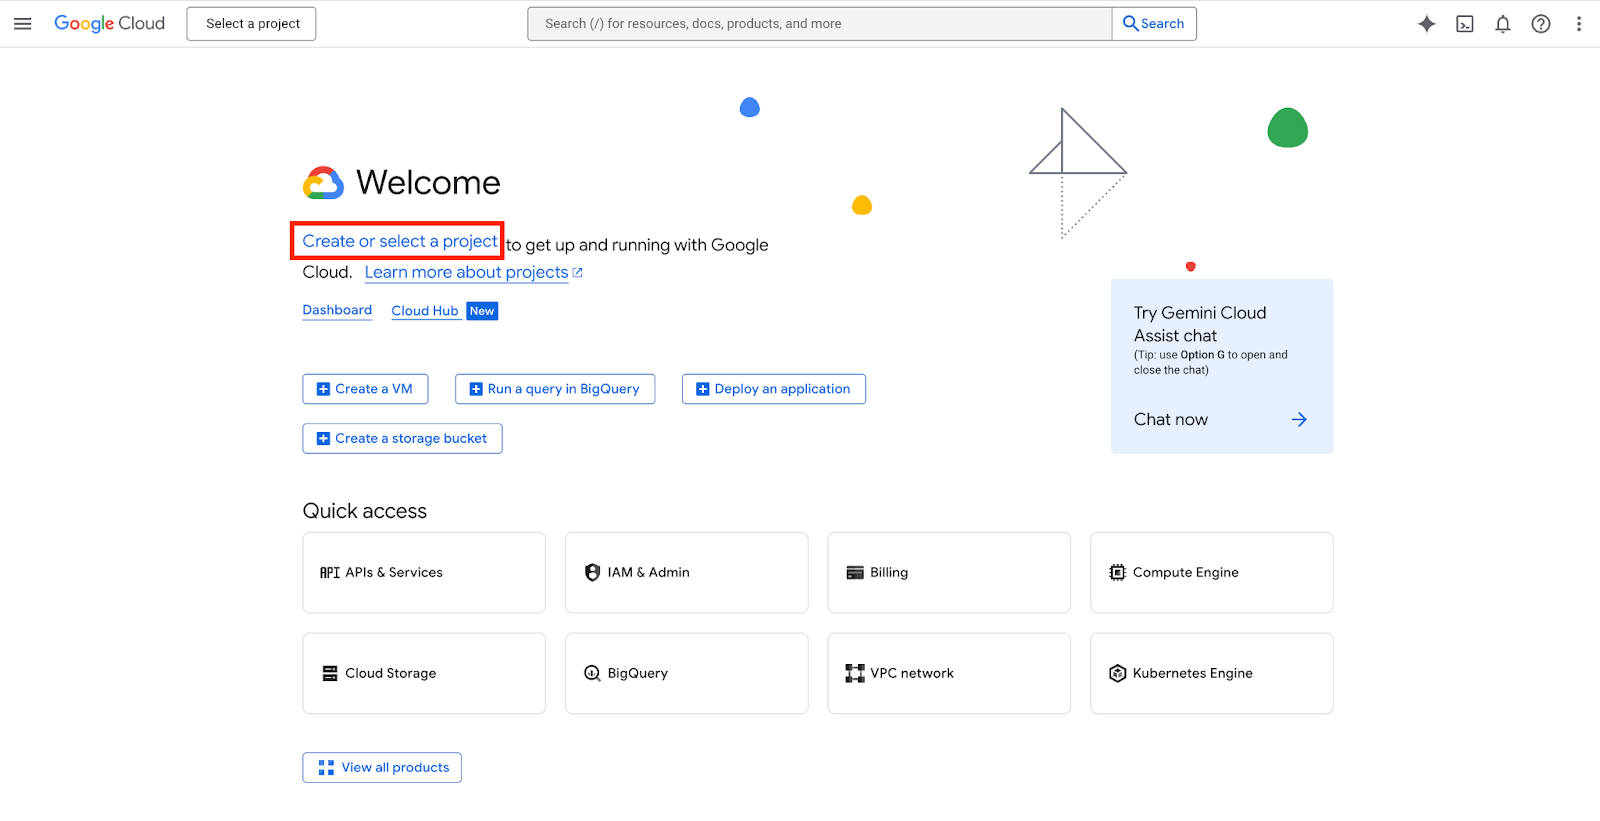Viewport: 1600px width, 821px height.
Task: Click the Google Cloud logo
Action: [x=109, y=24]
